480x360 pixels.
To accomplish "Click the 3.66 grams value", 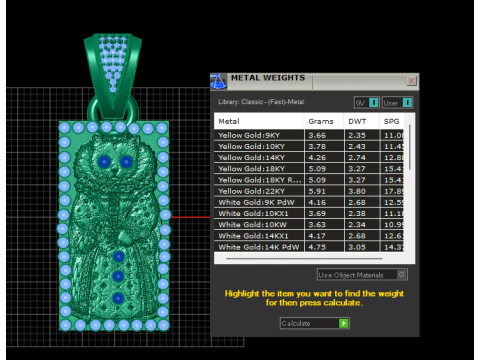I will pyautogui.click(x=317, y=135).
